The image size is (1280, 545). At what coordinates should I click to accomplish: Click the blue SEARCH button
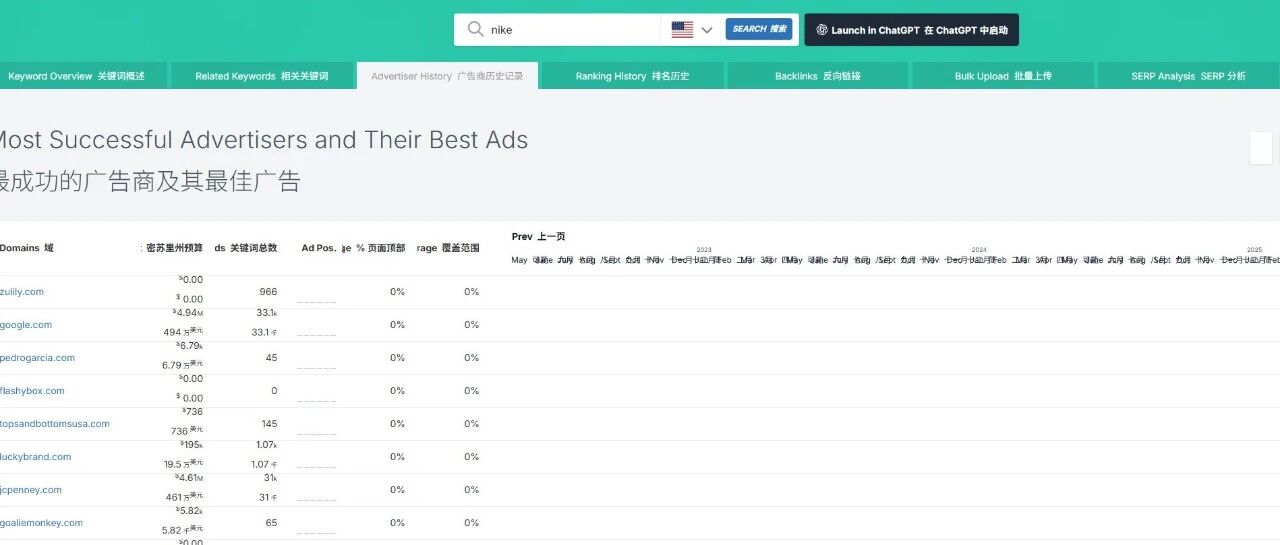759,29
